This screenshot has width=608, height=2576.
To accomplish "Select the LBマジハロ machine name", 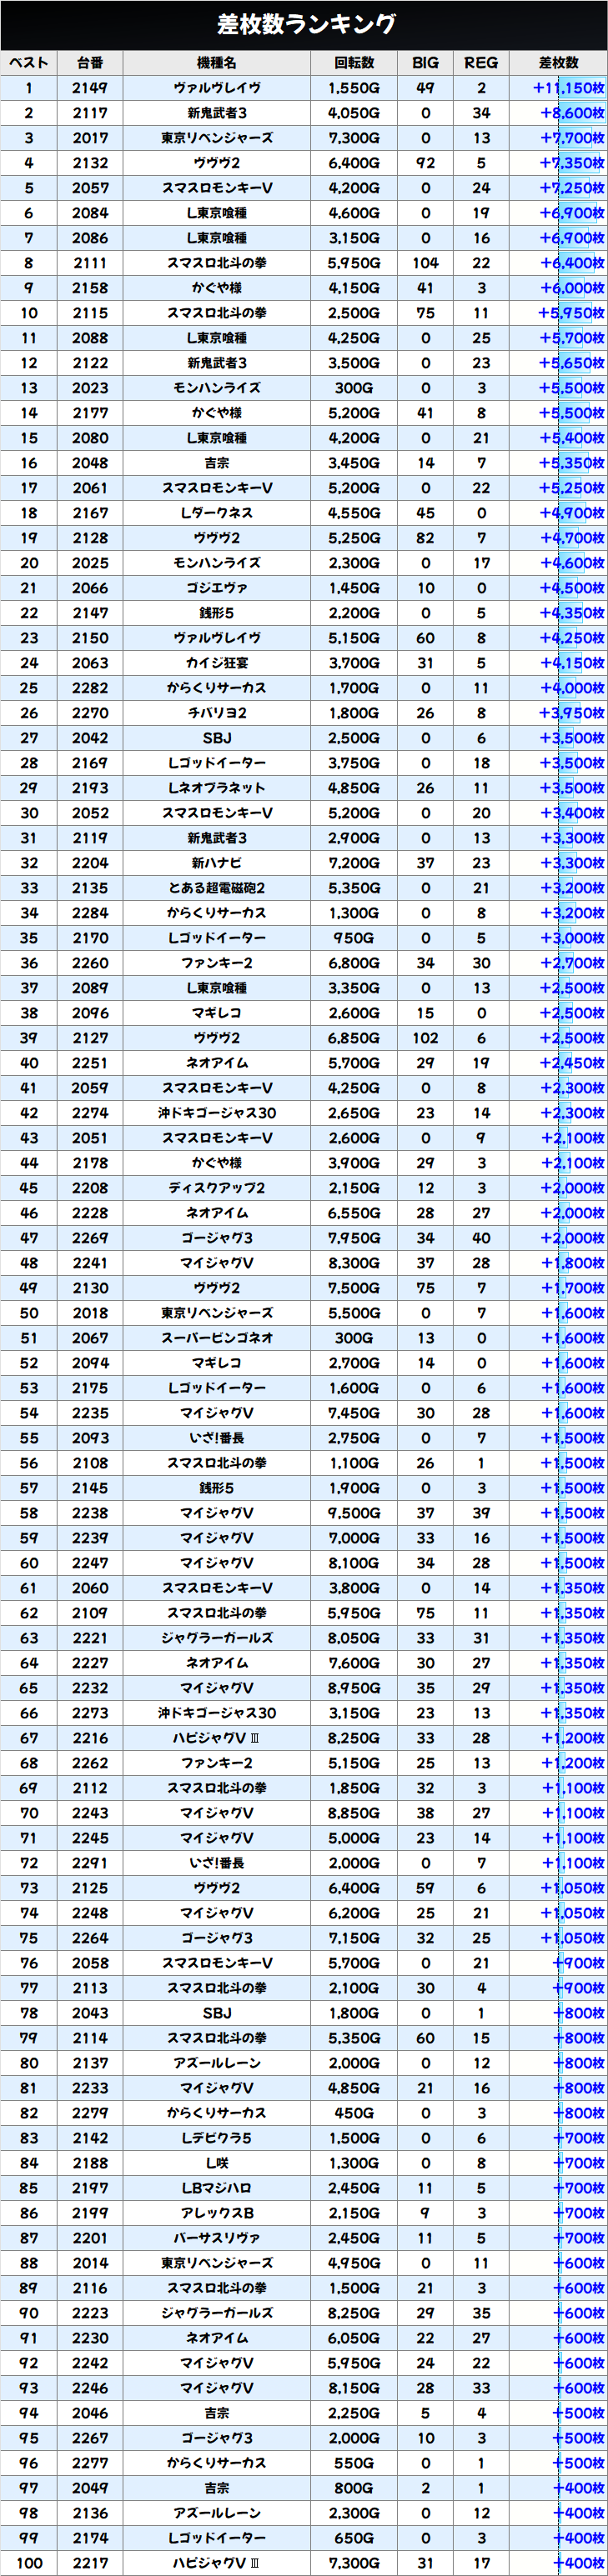I will click(216, 2188).
